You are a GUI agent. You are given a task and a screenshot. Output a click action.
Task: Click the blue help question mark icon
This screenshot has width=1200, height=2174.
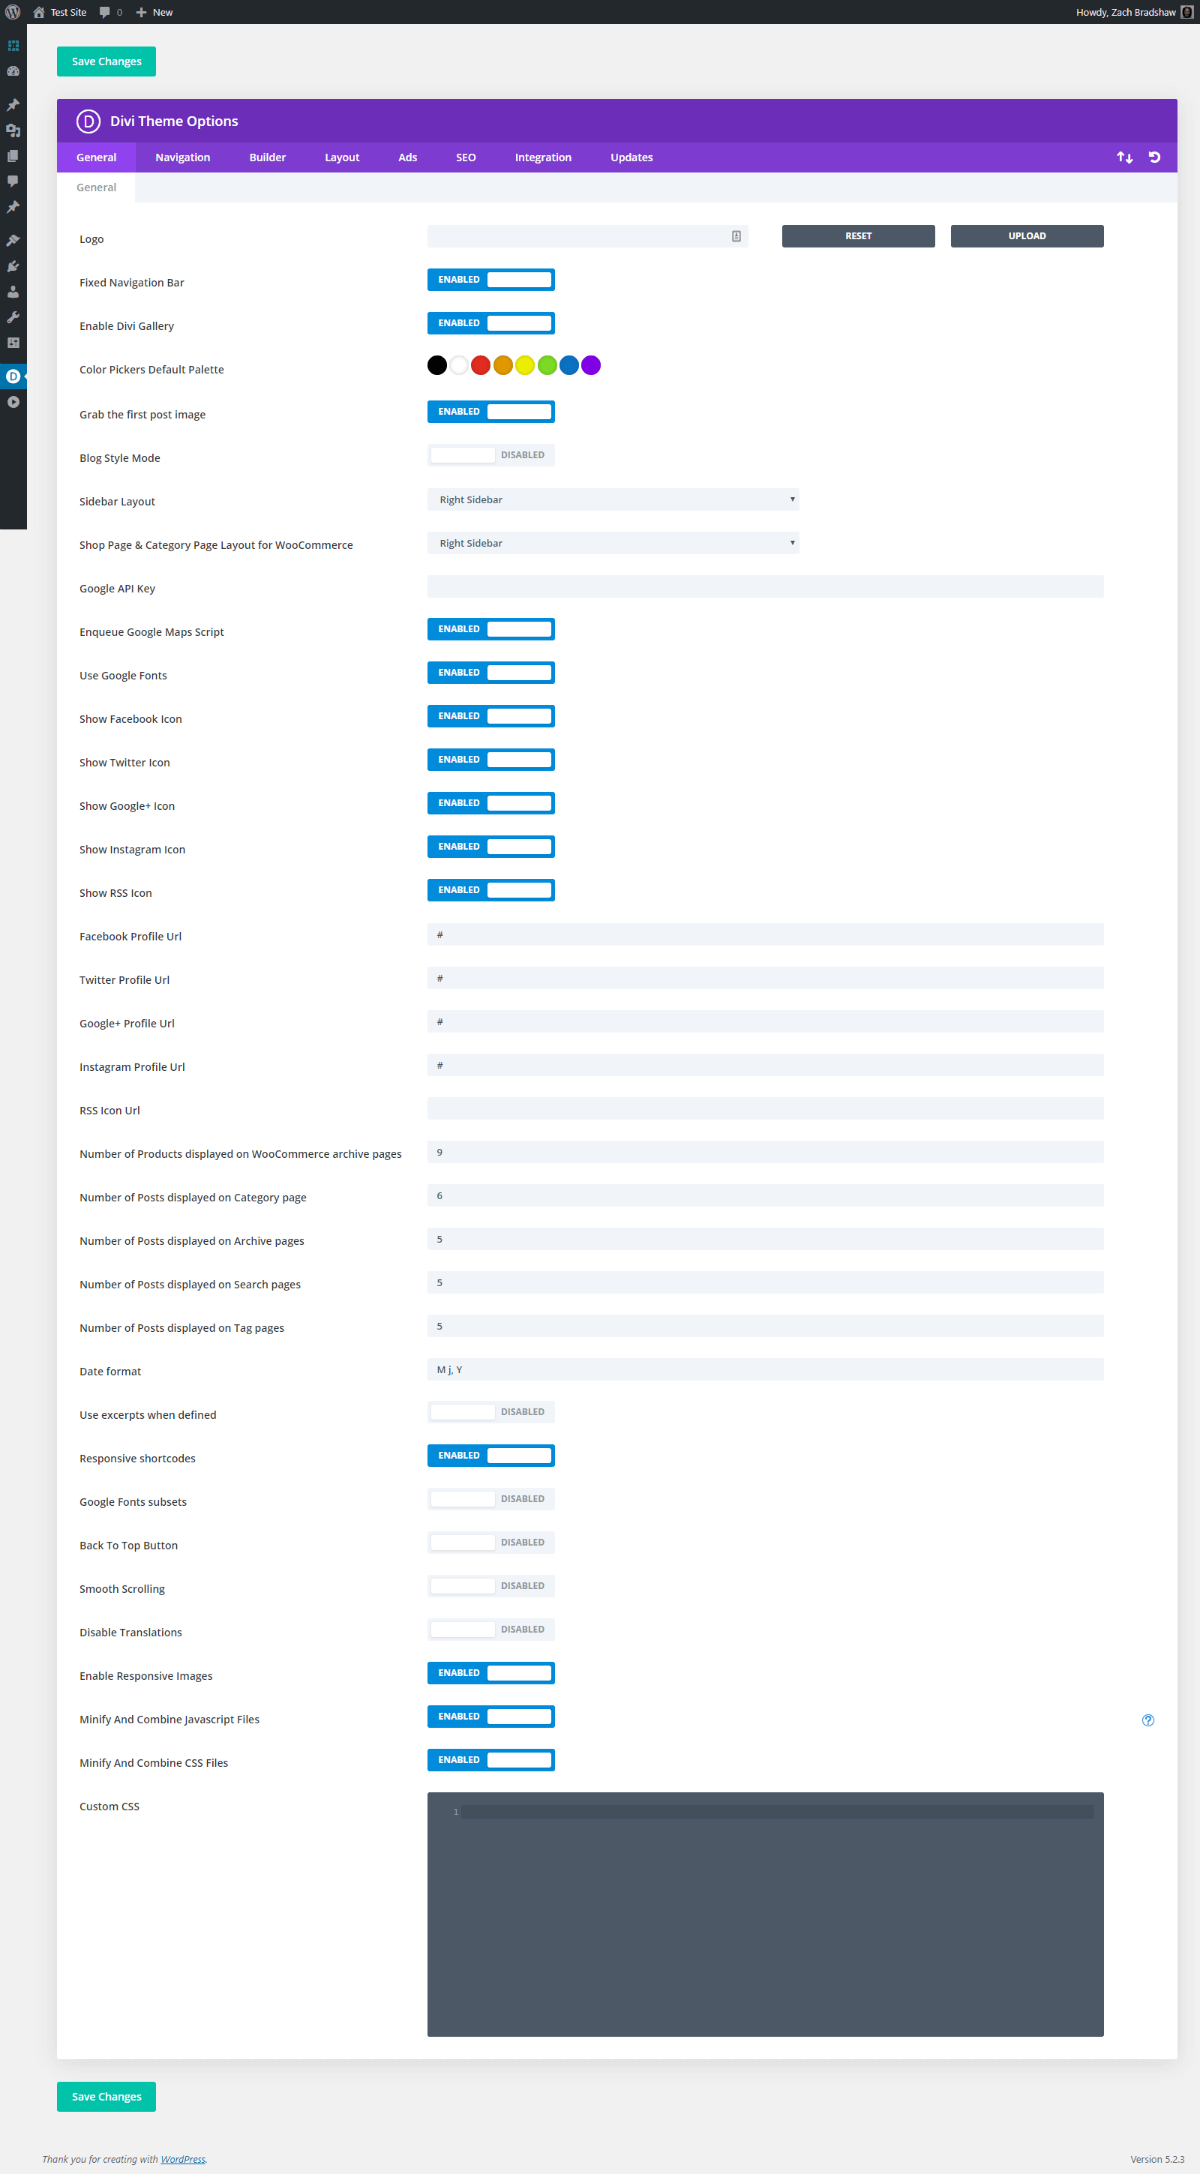1148,1720
